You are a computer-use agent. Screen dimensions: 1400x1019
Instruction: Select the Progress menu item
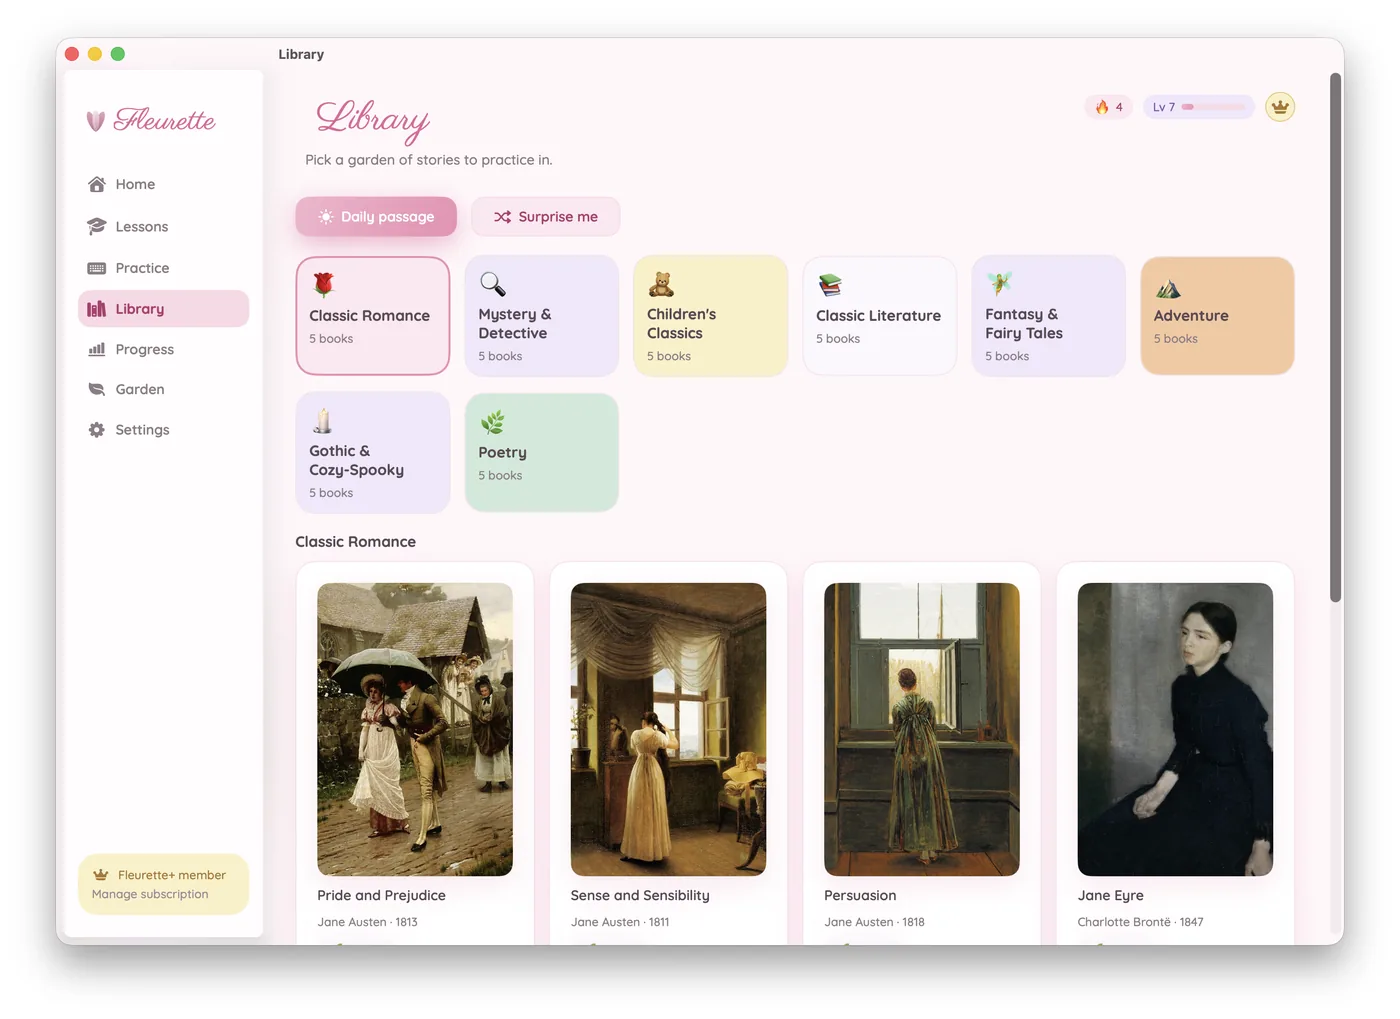click(163, 349)
